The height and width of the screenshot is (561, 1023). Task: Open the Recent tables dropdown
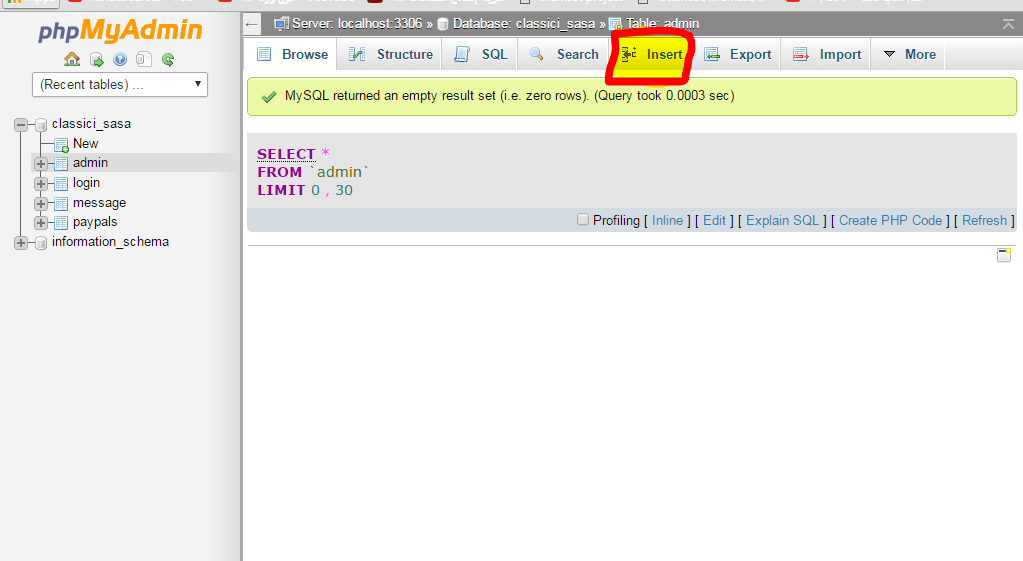(120, 85)
